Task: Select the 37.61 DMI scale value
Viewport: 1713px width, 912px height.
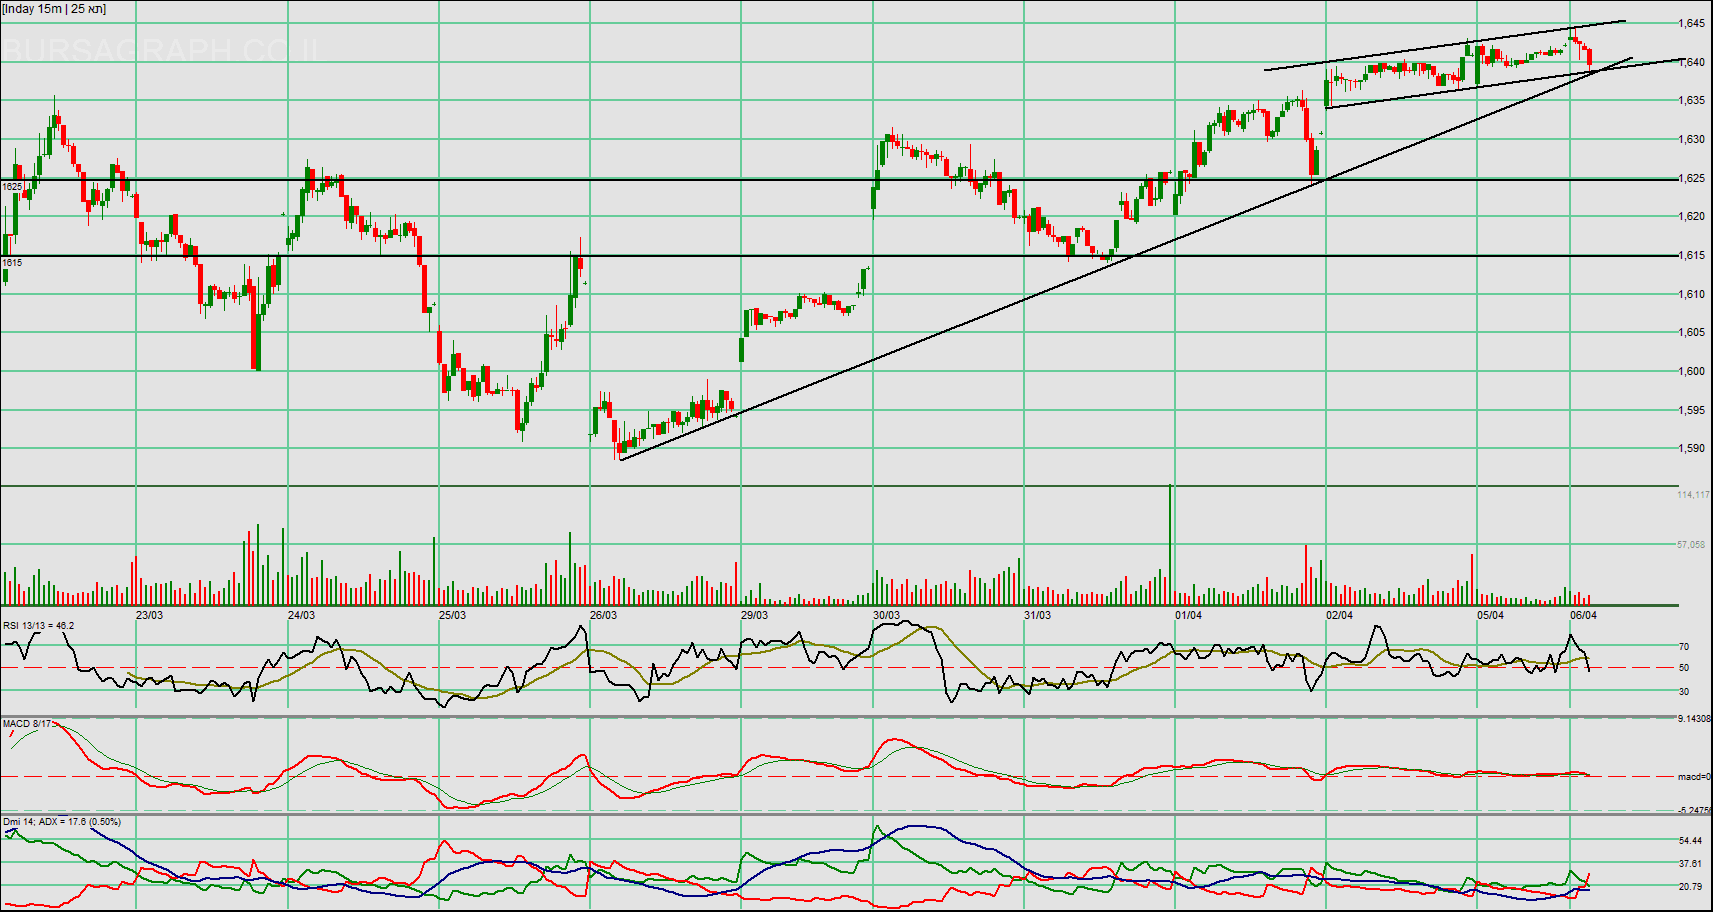Action: tap(1690, 864)
